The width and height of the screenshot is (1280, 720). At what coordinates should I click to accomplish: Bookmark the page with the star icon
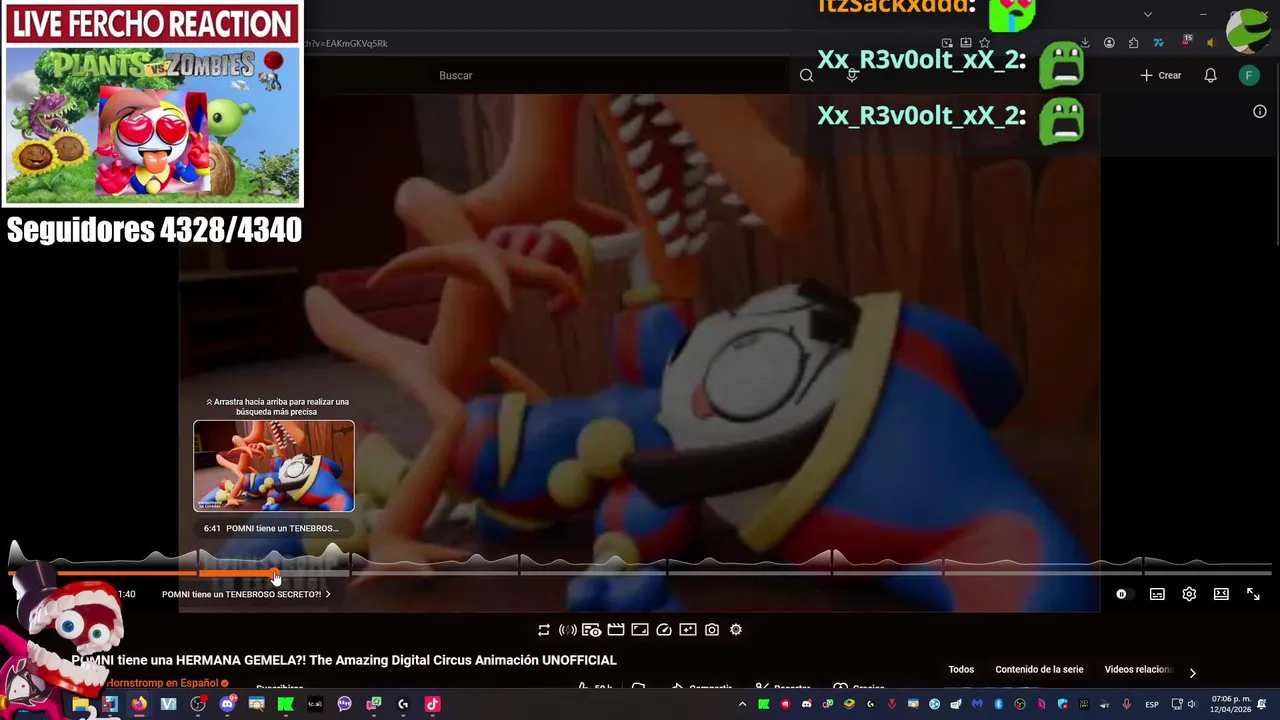(985, 43)
